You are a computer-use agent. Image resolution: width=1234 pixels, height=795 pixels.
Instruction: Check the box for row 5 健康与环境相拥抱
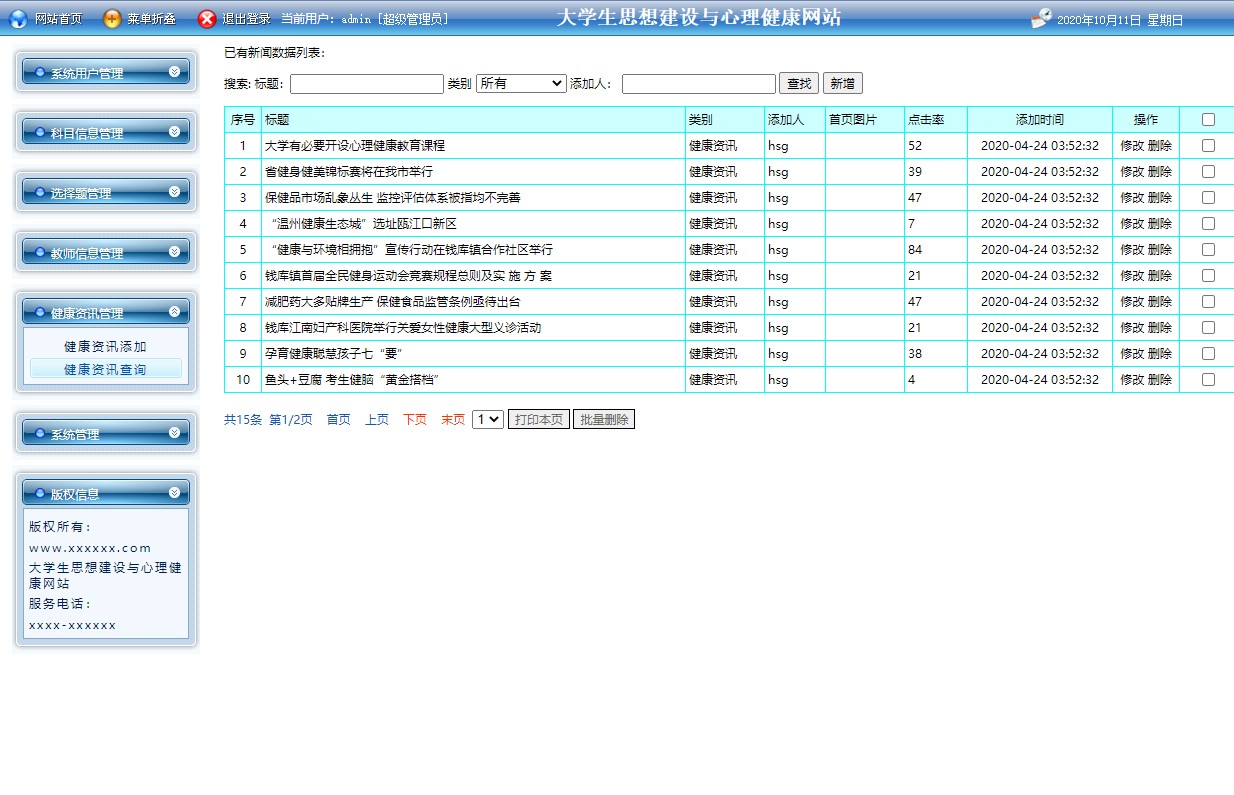(x=1208, y=249)
